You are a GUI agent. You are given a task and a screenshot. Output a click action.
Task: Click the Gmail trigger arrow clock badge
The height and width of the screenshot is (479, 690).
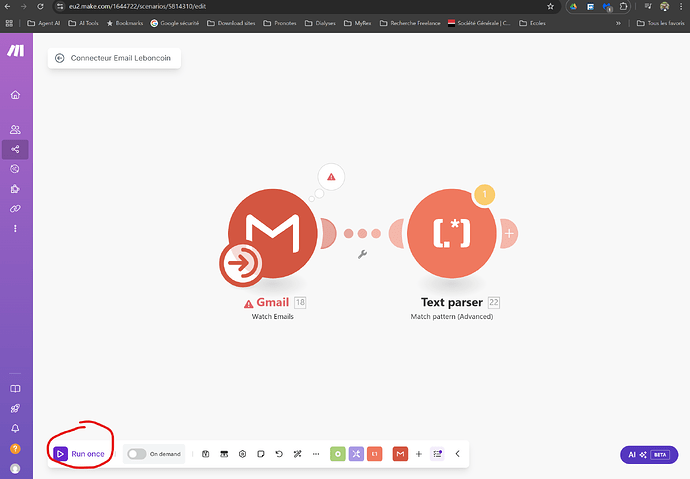click(x=241, y=264)
